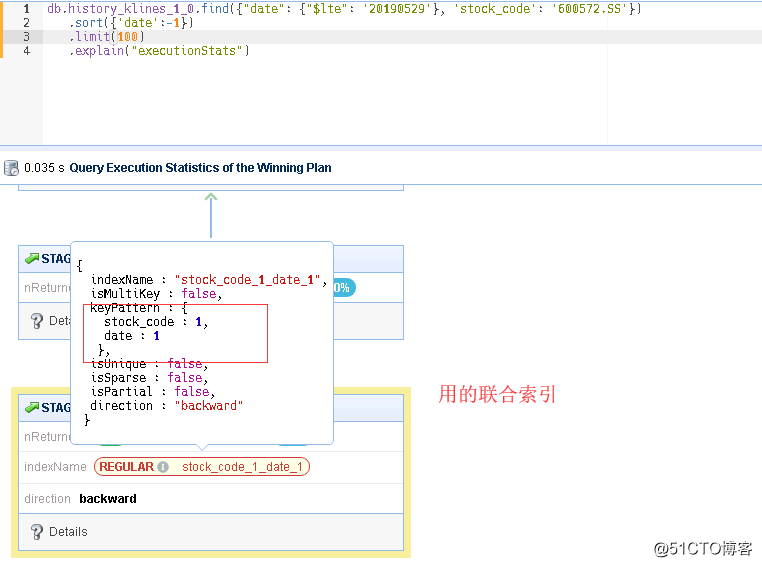Click line number 1 in editor gutter
This screenshot has height=567, width=762.
point(26,9)
